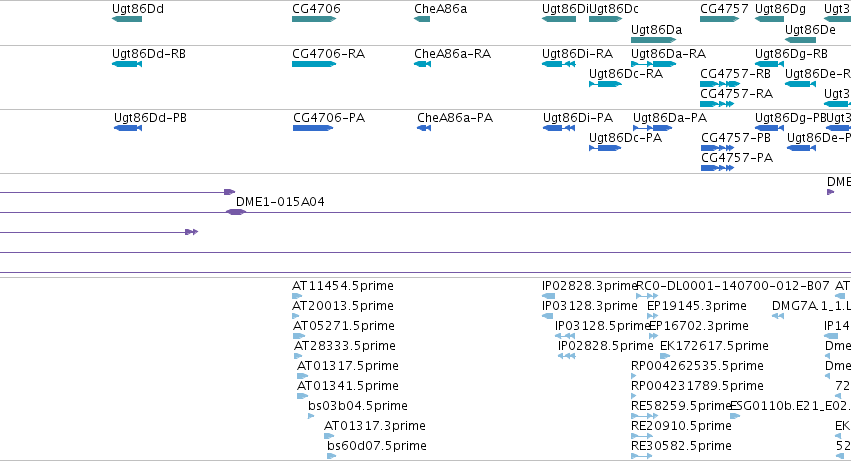Click EST AT01341.5prime
The image size is (851, 461).
click(302, 396)
